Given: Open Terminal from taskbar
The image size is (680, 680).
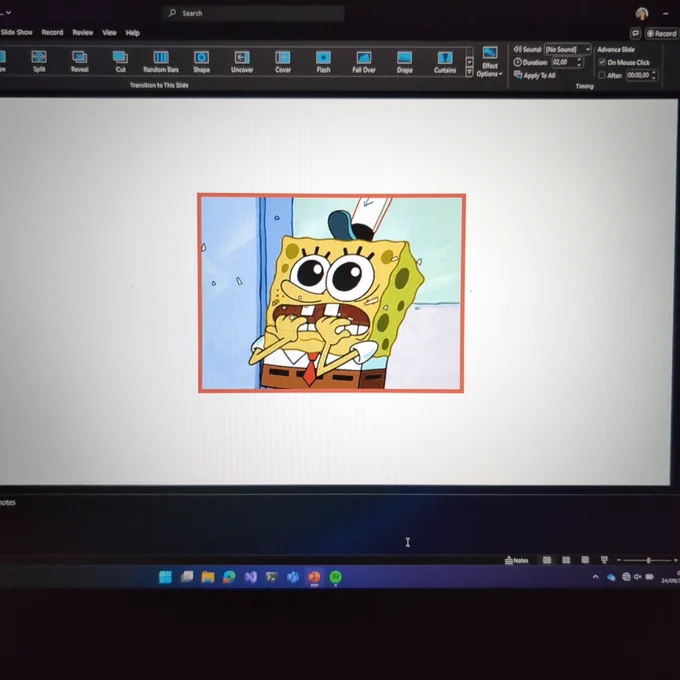Looking at the screenshot, I should (272, 577).
